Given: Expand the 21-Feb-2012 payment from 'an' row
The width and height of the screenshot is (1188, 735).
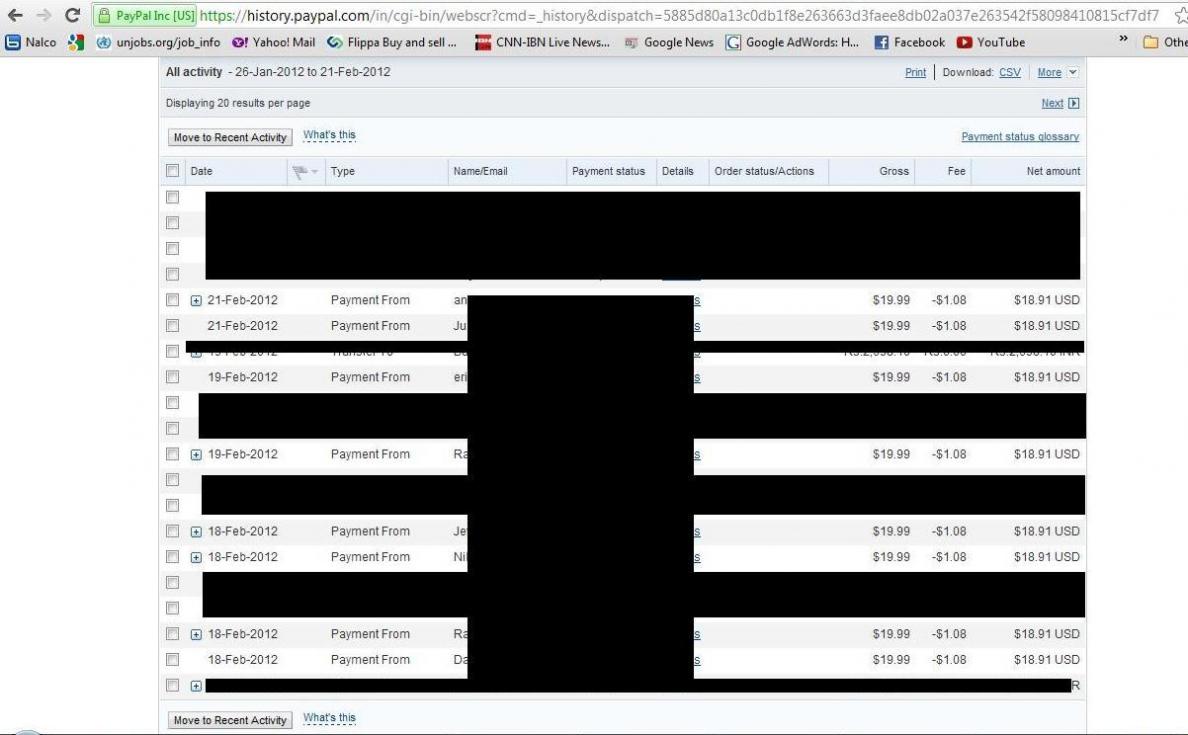Looking at the screenshot, I should click(196, 301).
